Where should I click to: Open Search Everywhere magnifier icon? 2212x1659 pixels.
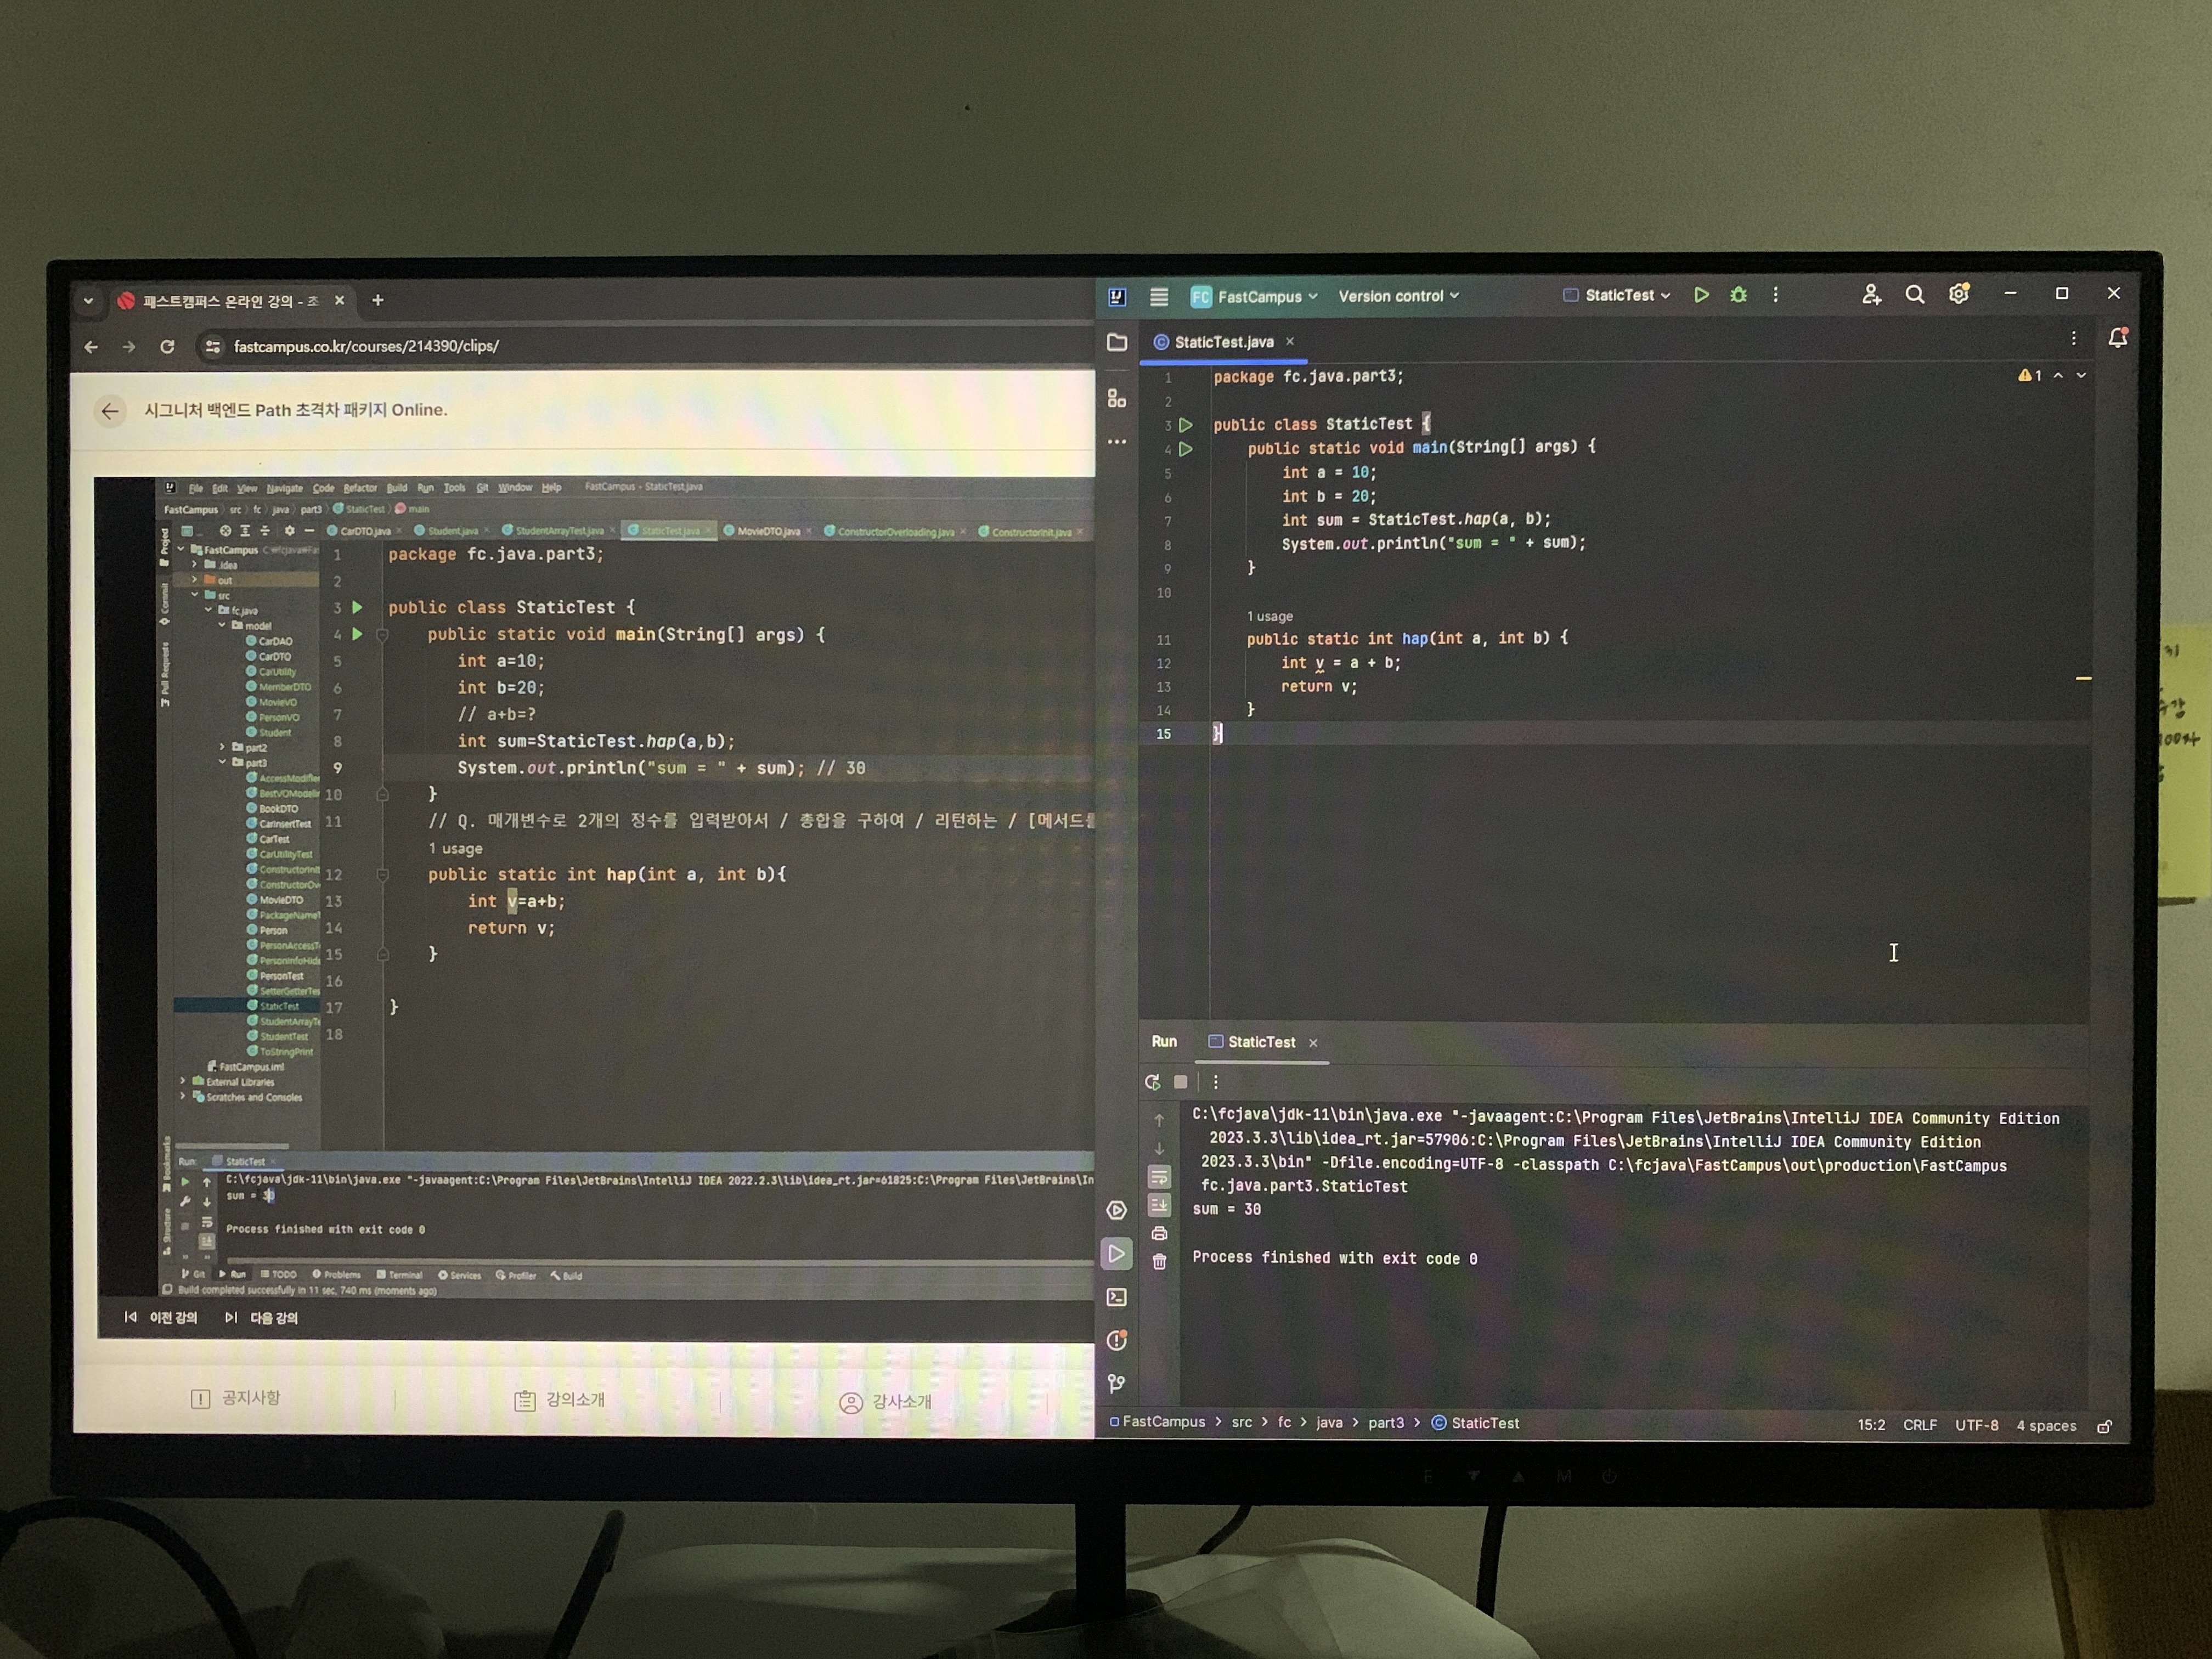pos(1914,295)
